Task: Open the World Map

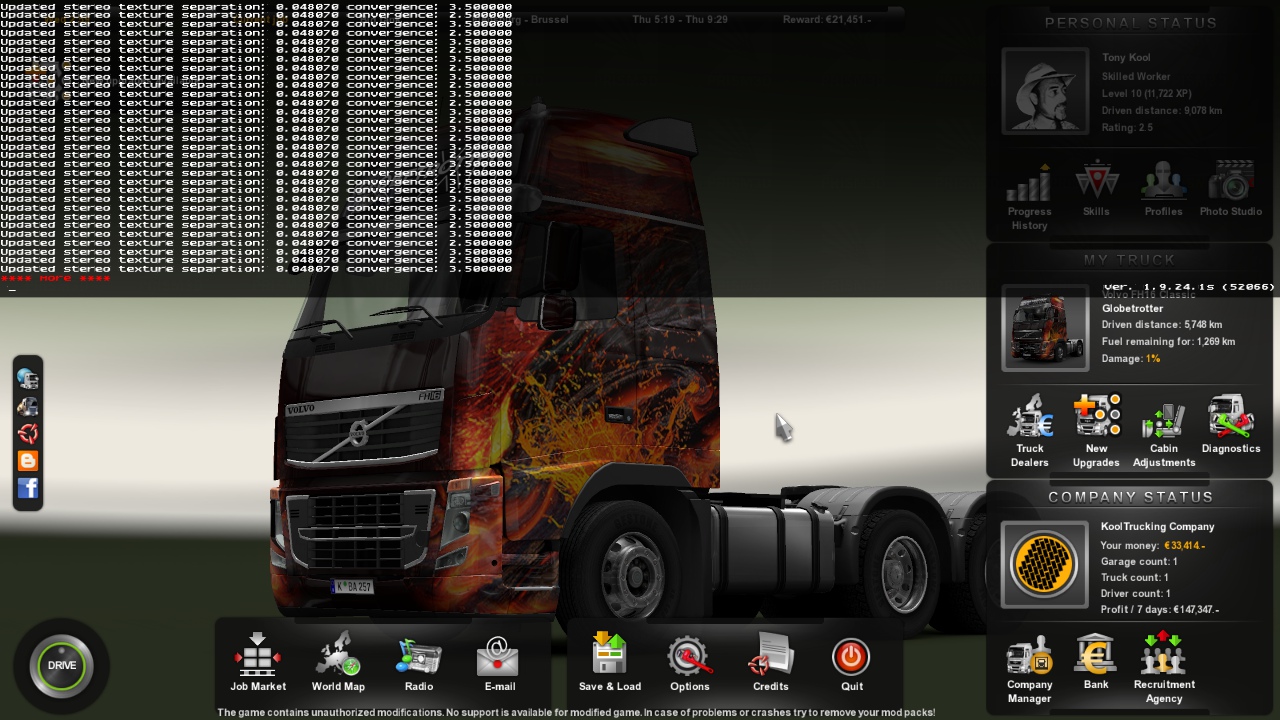Action: click(x=338, y=662)
